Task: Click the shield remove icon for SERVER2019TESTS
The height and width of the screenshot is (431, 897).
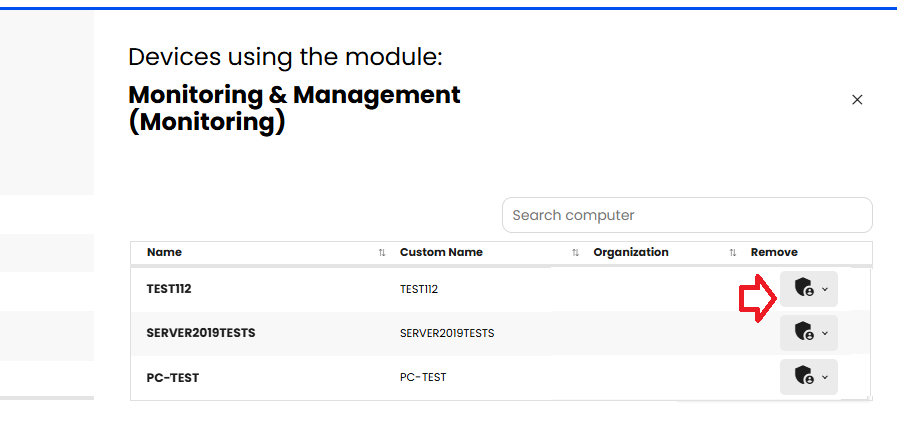Action: [x=802, y=332]
